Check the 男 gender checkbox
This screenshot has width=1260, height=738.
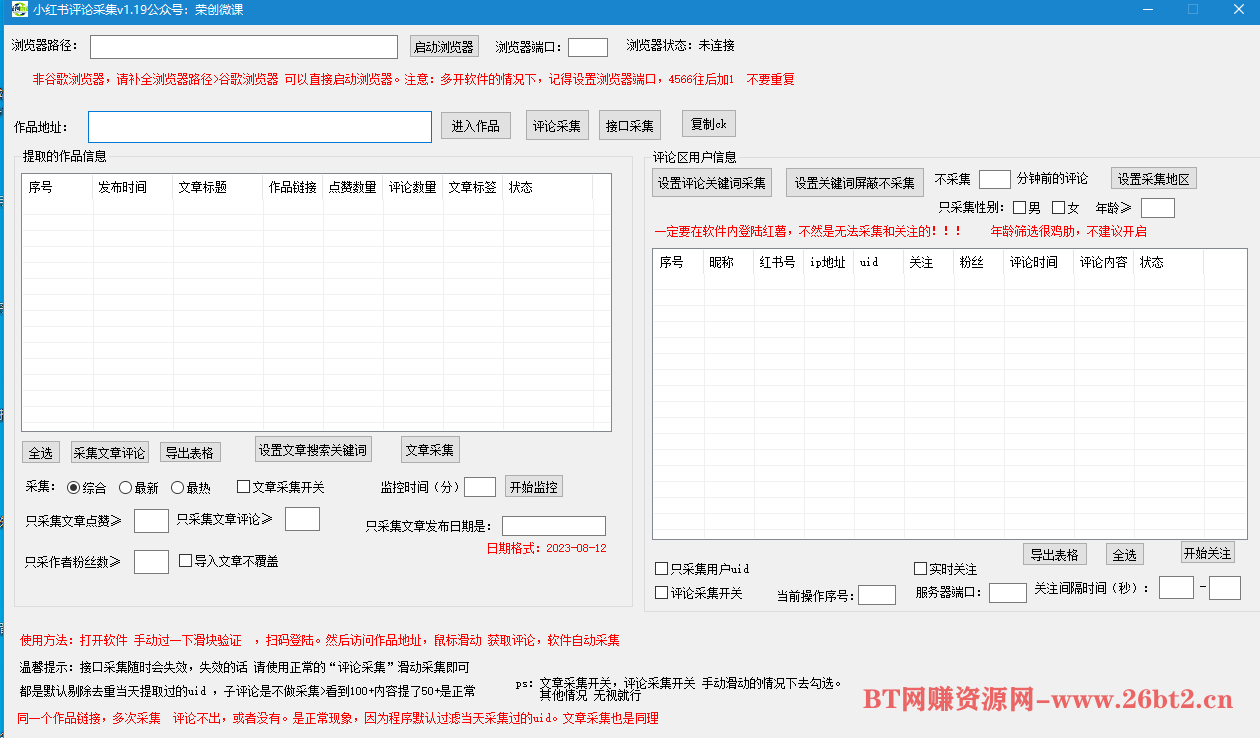1019,208
